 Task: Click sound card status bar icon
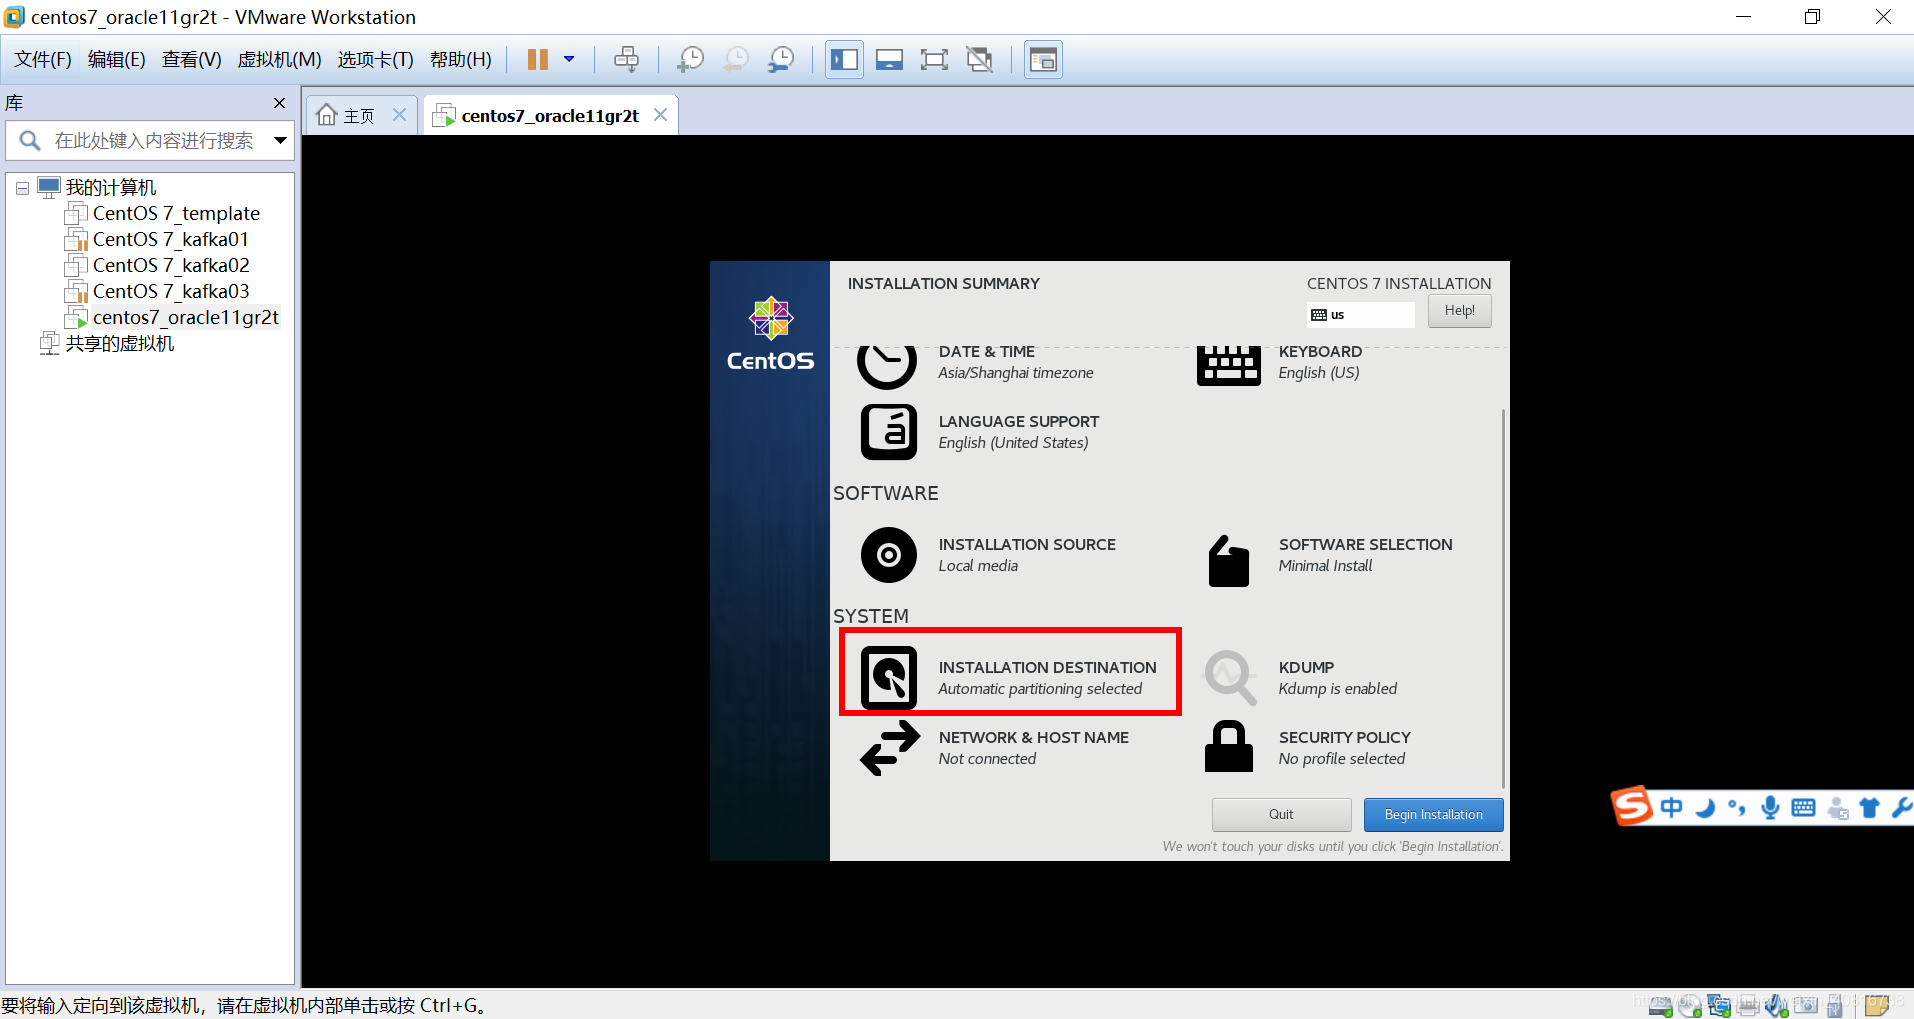click(x=1777, y=1005)
